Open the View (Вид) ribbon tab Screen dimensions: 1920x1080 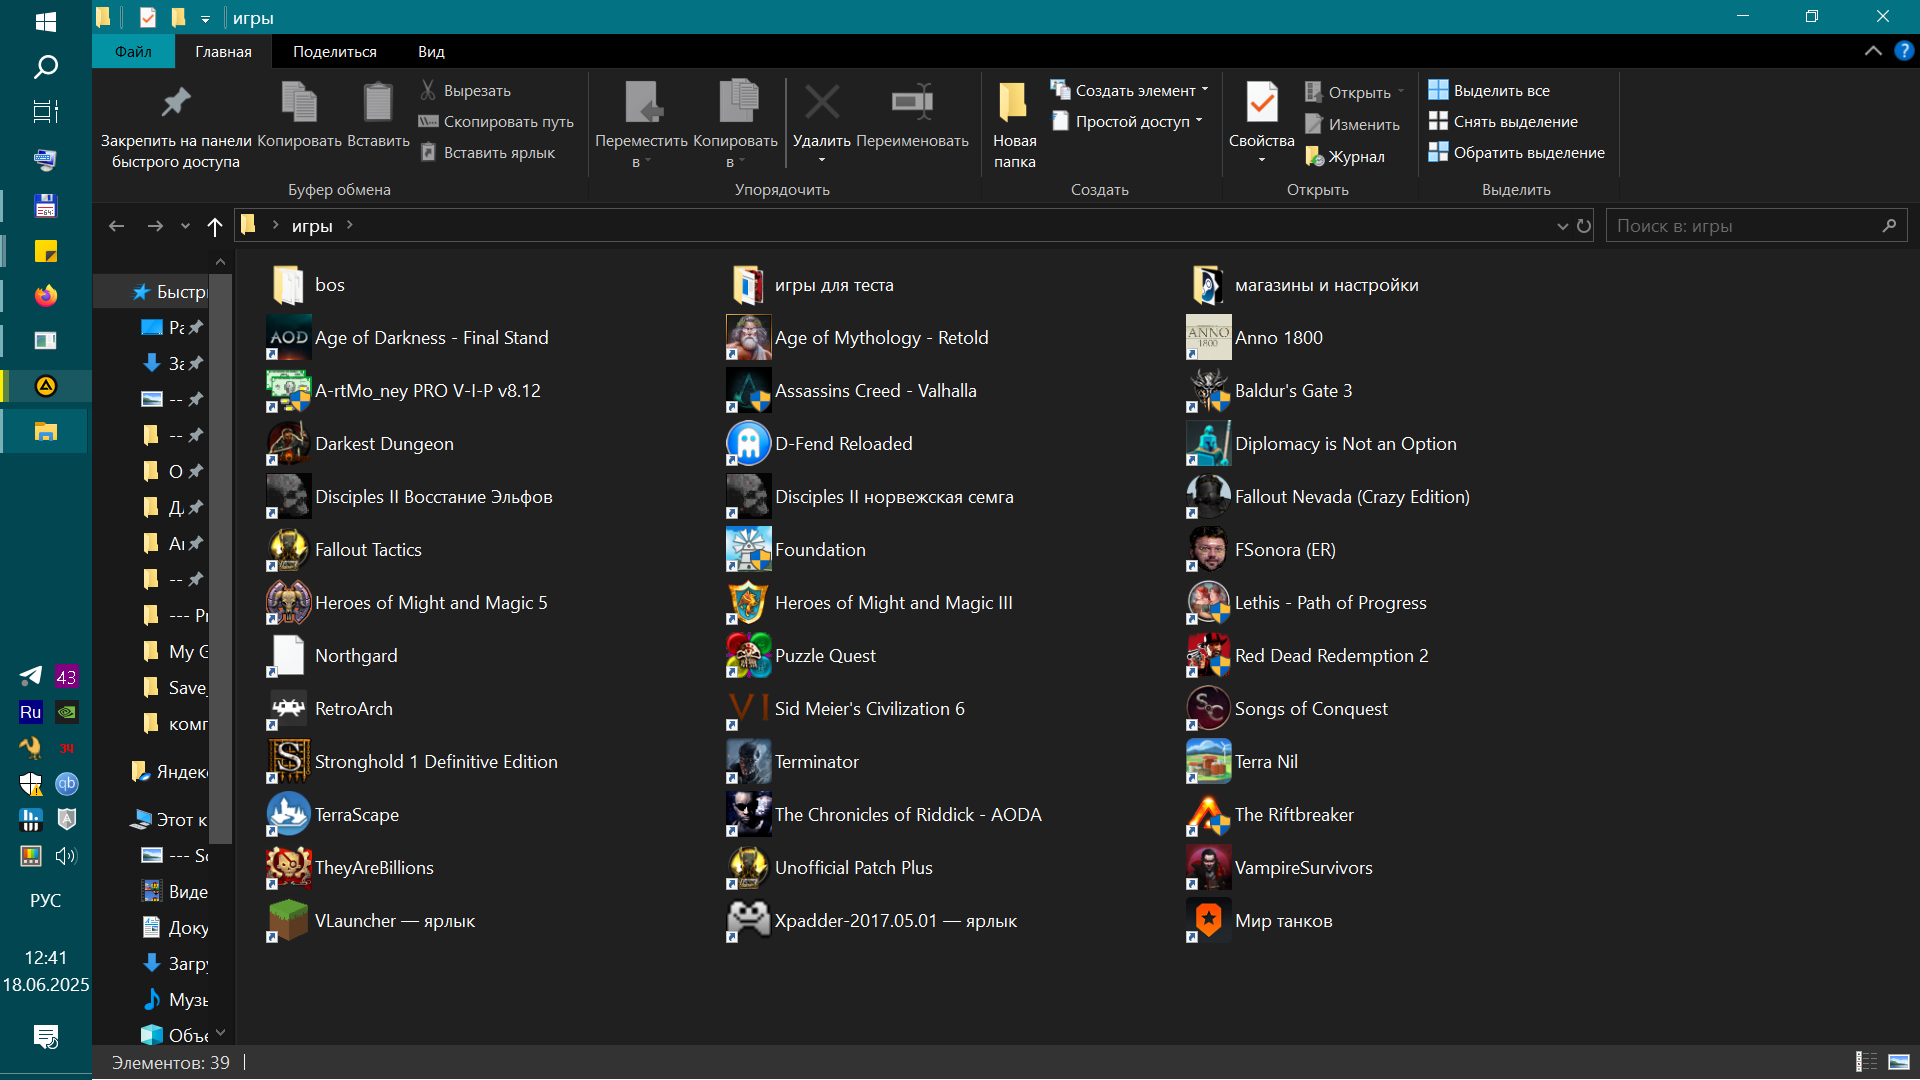click(431, 52)
